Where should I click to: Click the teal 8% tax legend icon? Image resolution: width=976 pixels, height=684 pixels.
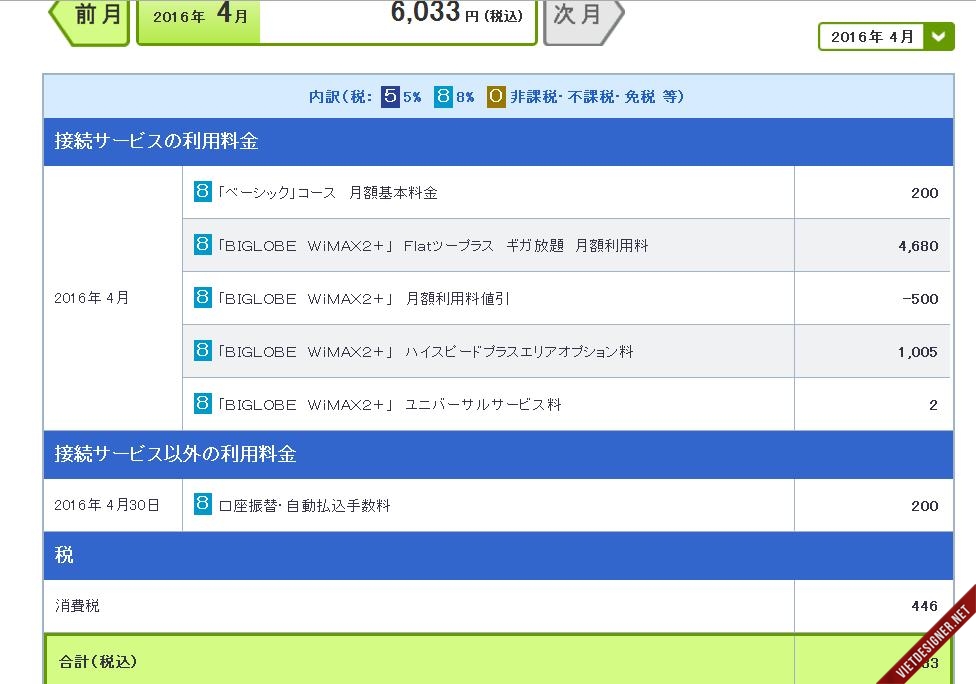point(443,96)
